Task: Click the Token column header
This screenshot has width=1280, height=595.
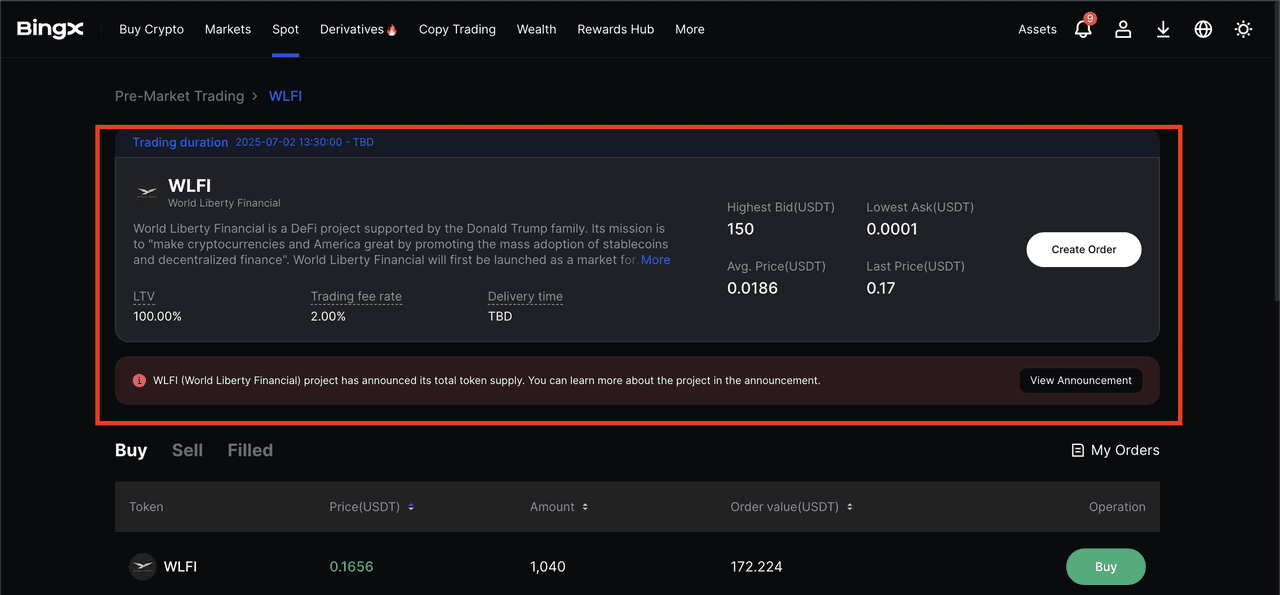Action: (x=146, y=507)
